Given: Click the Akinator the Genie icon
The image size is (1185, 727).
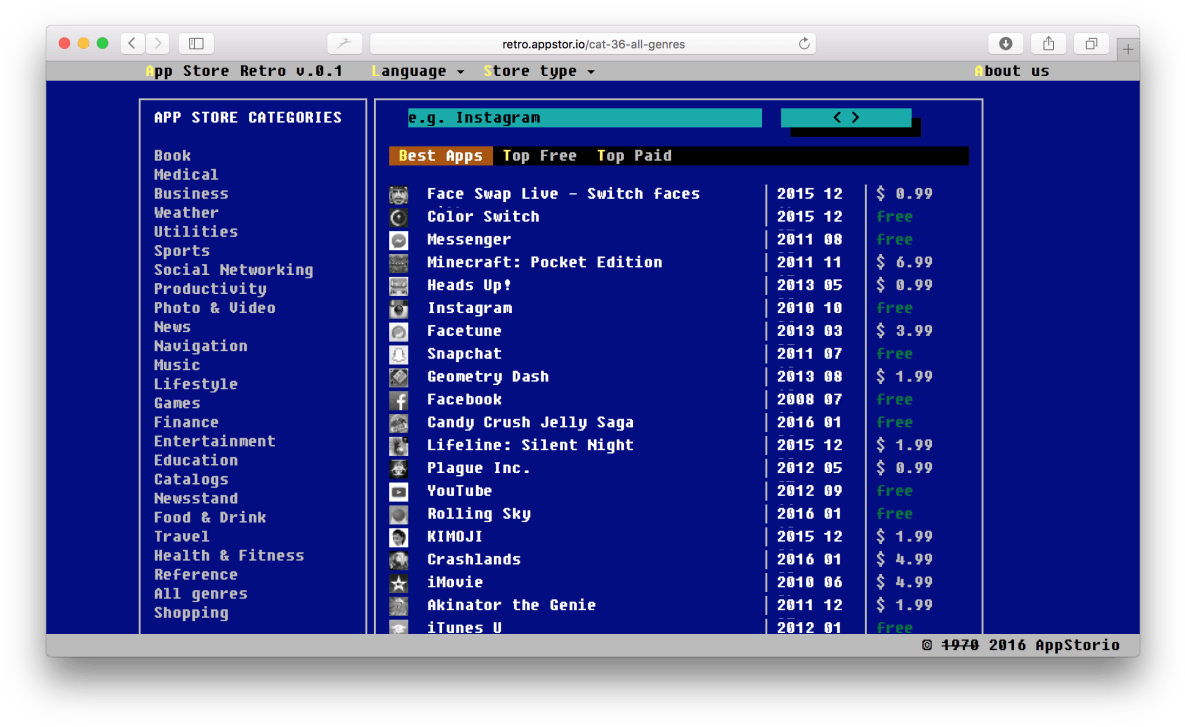Looking at the screenshot, I should click(x=398, y=606).
